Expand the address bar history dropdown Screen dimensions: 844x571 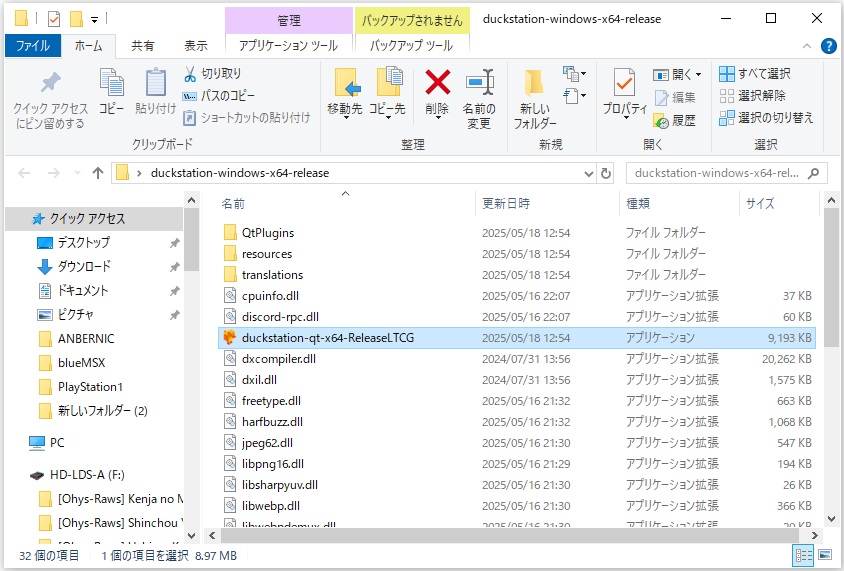click(588, 174)
